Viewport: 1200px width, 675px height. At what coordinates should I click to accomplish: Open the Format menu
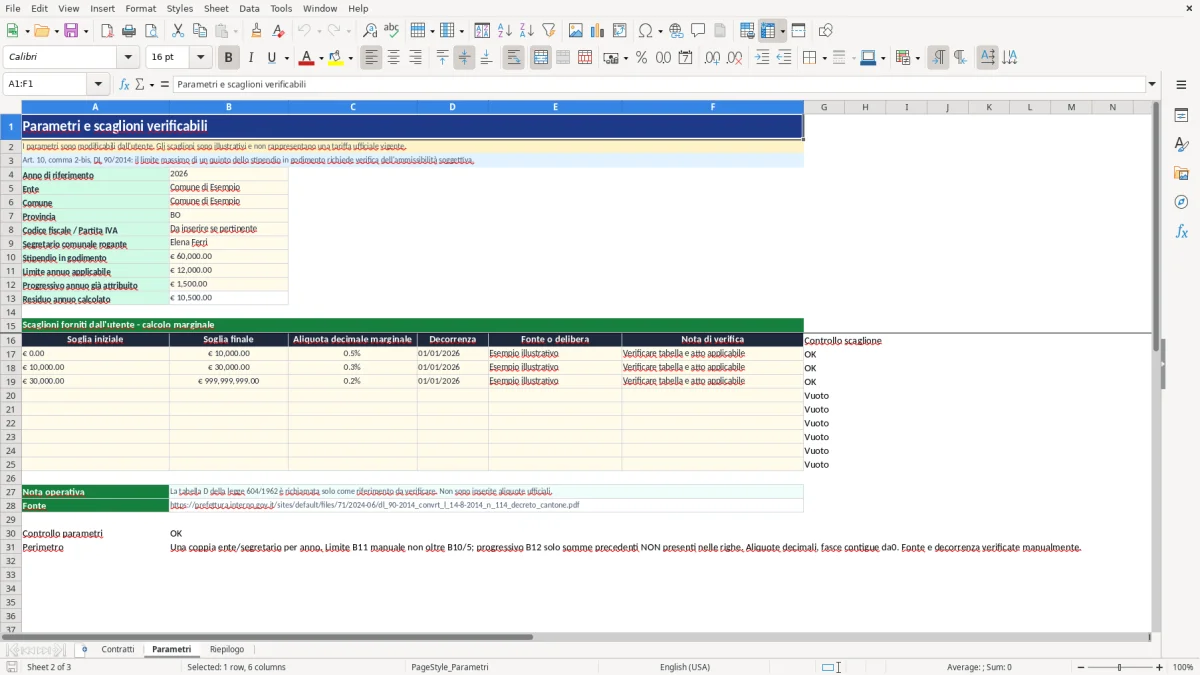(140, 8)
